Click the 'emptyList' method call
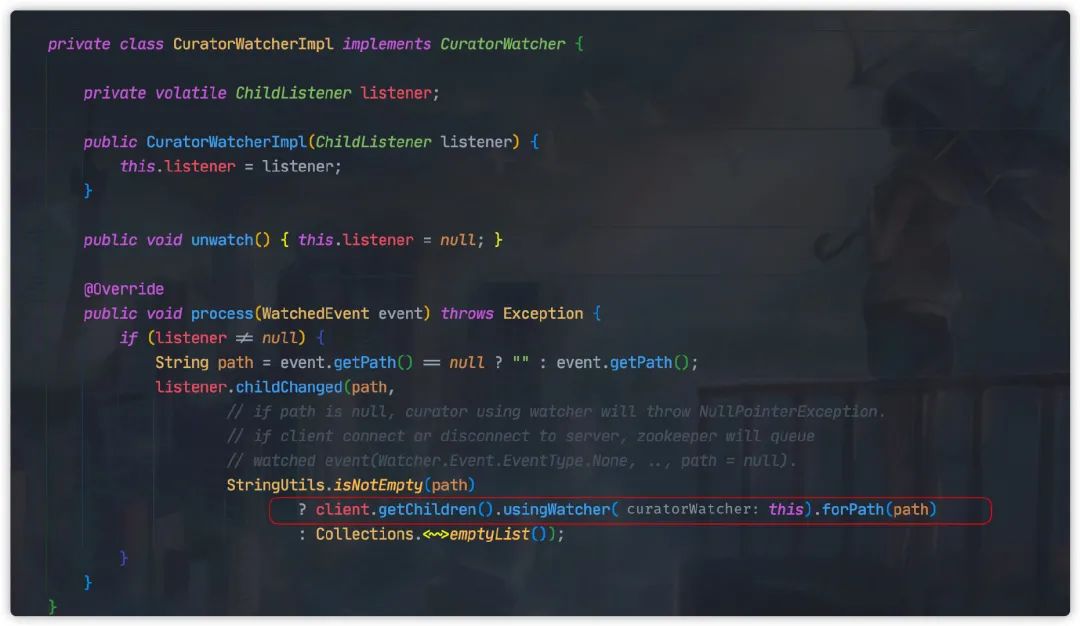Viewport: 1080px width, 626px height. [x=490, y=534]
